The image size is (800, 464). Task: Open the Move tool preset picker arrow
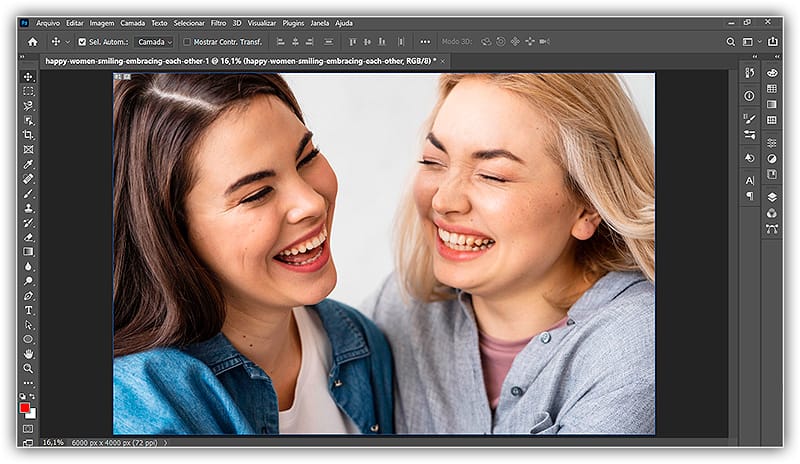[x=67, y=42]
